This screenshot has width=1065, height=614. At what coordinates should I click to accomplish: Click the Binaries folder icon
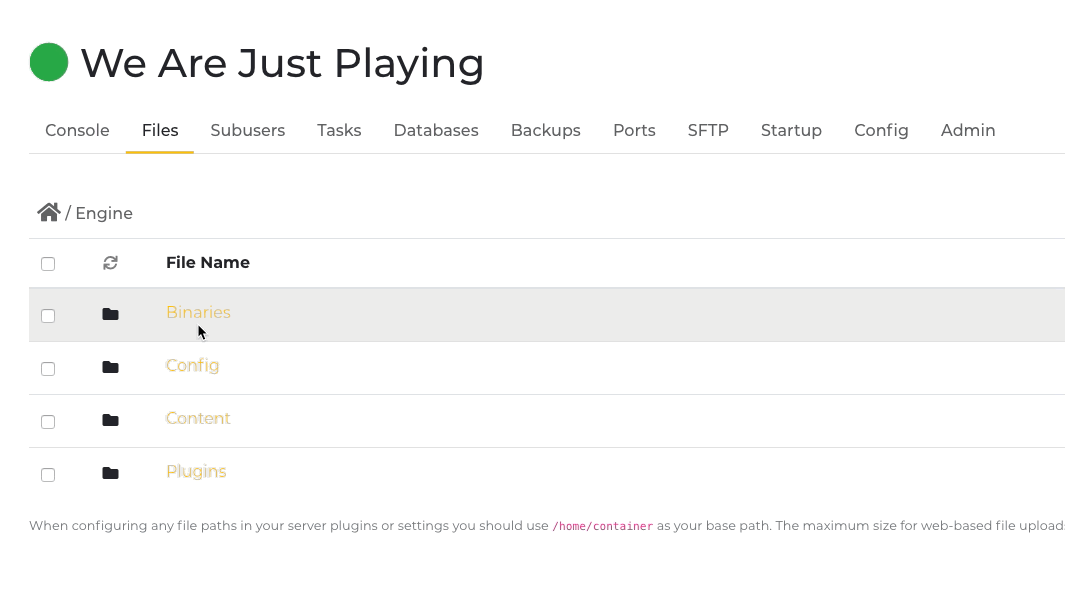(x=110, y=314)
